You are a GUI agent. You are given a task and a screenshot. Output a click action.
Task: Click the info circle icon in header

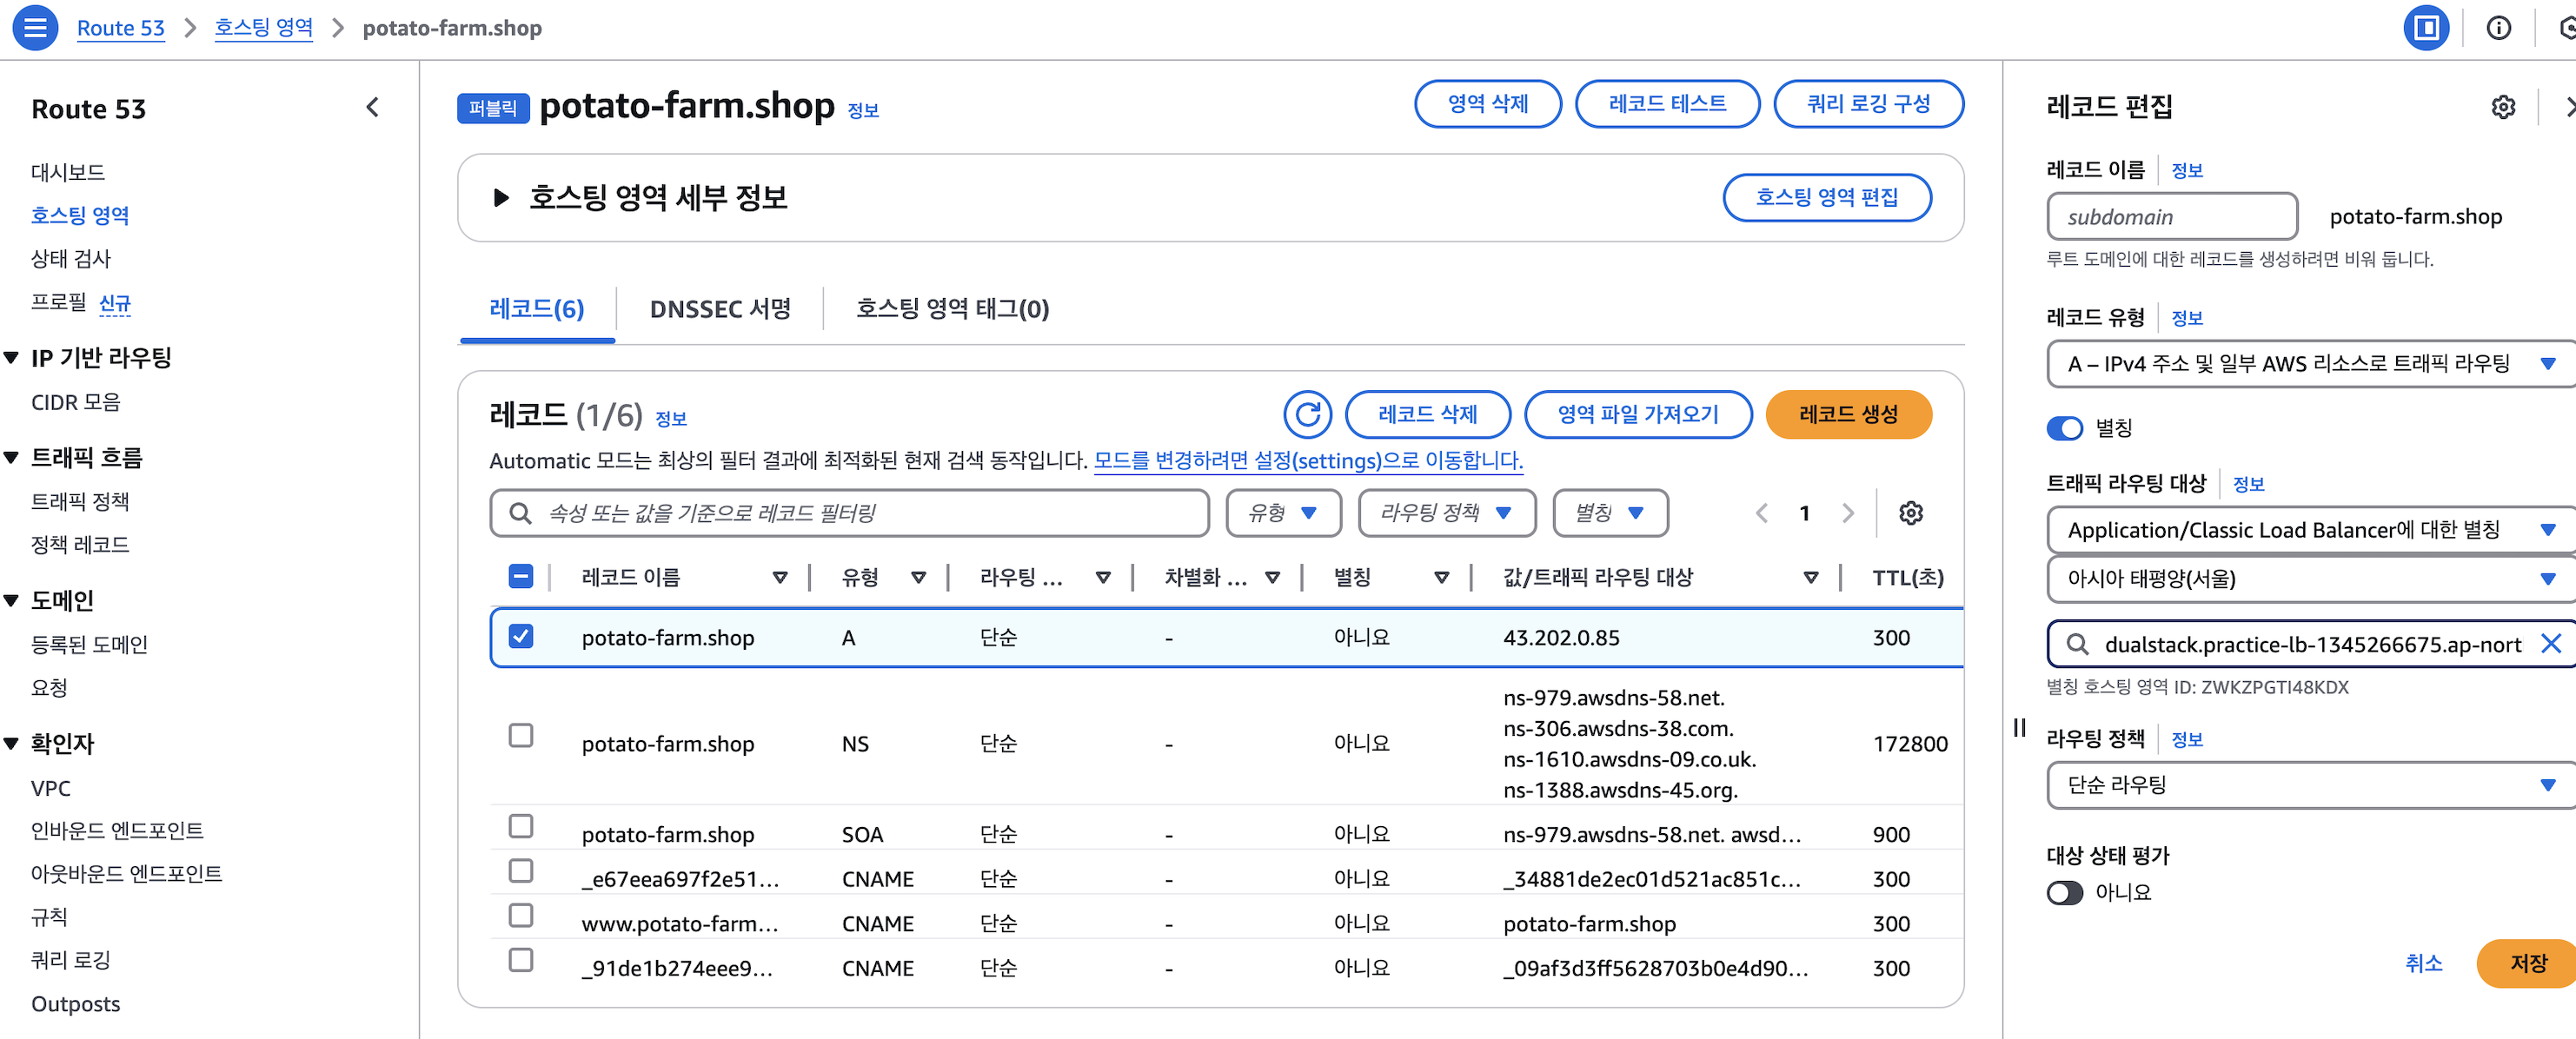tap(2498, 27)
